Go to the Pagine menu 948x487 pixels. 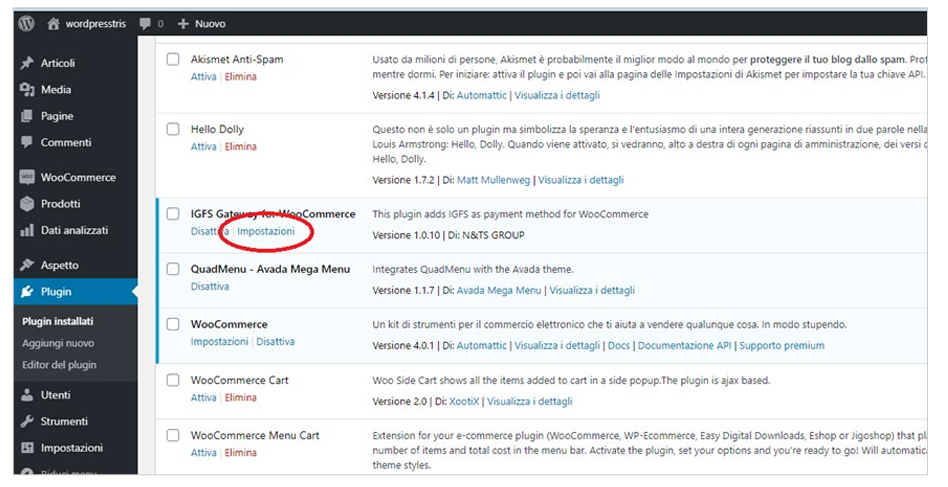click(57, 116)
